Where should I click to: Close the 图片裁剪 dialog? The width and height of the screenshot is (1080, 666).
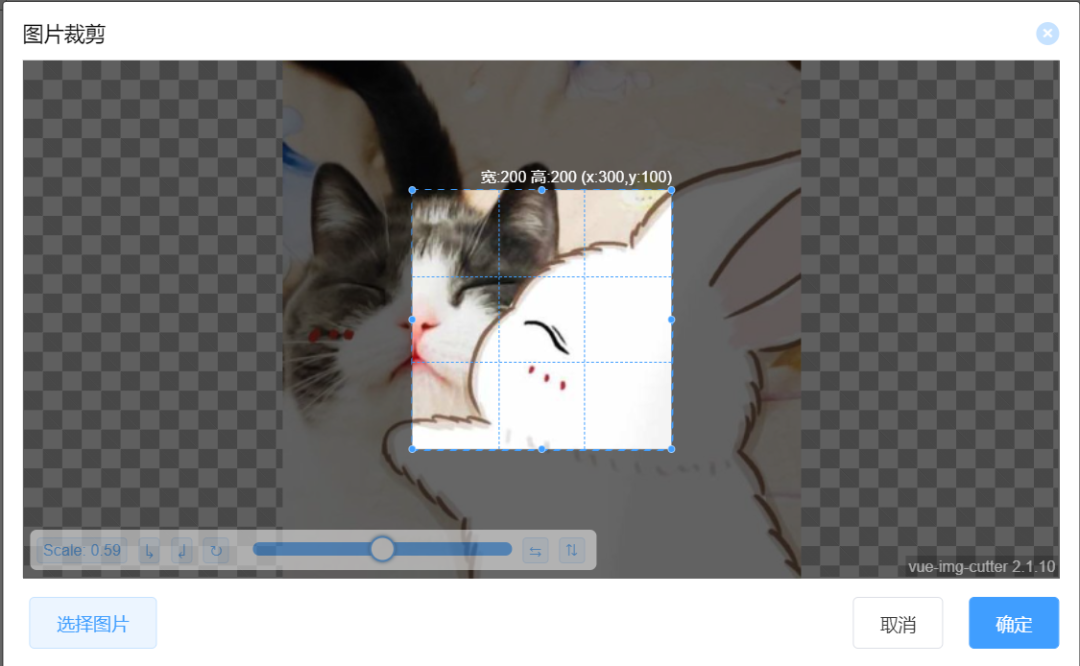click(1047, 34)
